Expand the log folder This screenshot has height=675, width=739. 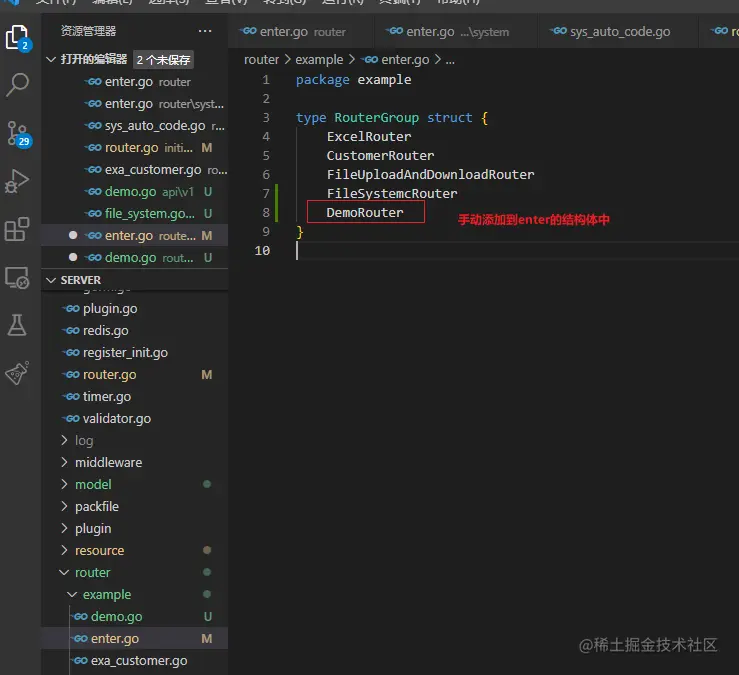click(x=65, y=440)
